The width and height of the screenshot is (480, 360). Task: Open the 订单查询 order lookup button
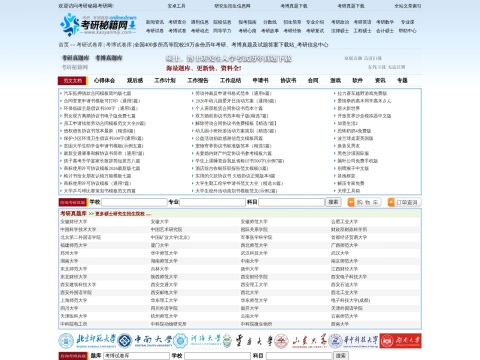[404, 202]
